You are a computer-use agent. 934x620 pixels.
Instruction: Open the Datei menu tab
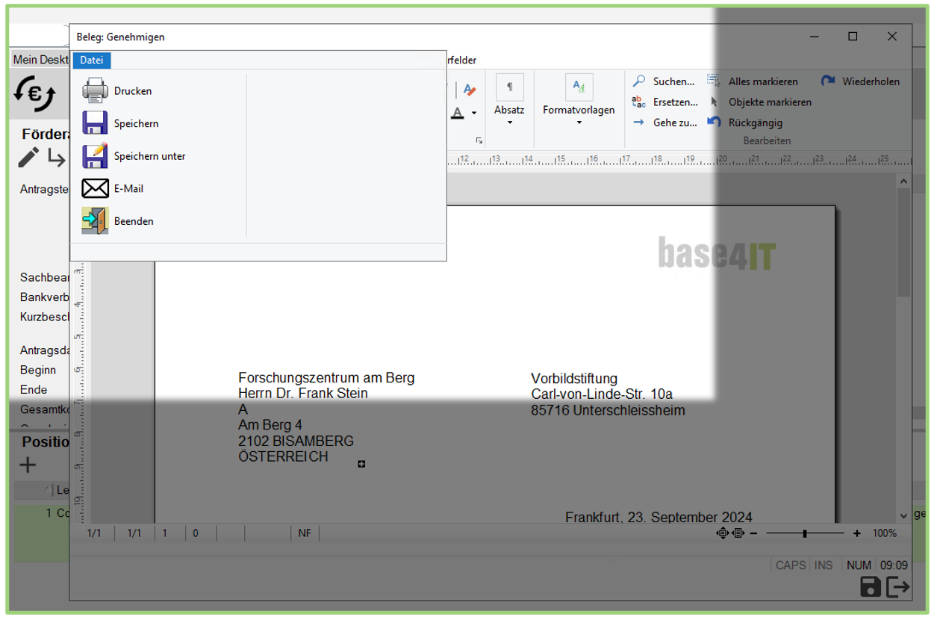click(x=91, y=60)
